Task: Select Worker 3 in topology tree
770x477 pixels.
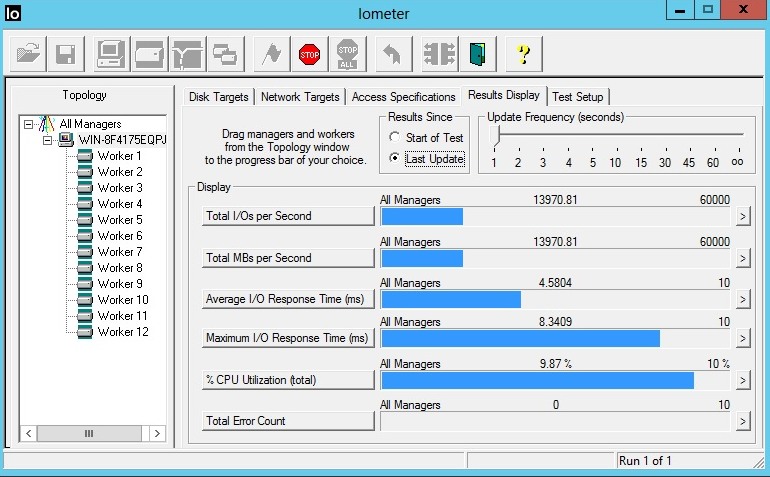Action: 120,188
